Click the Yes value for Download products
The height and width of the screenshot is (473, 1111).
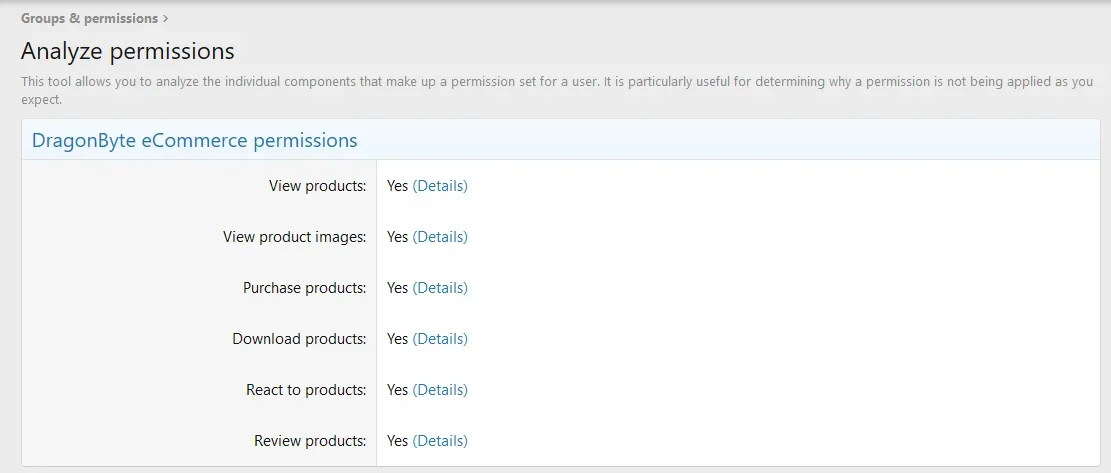[x=397, y=338]
